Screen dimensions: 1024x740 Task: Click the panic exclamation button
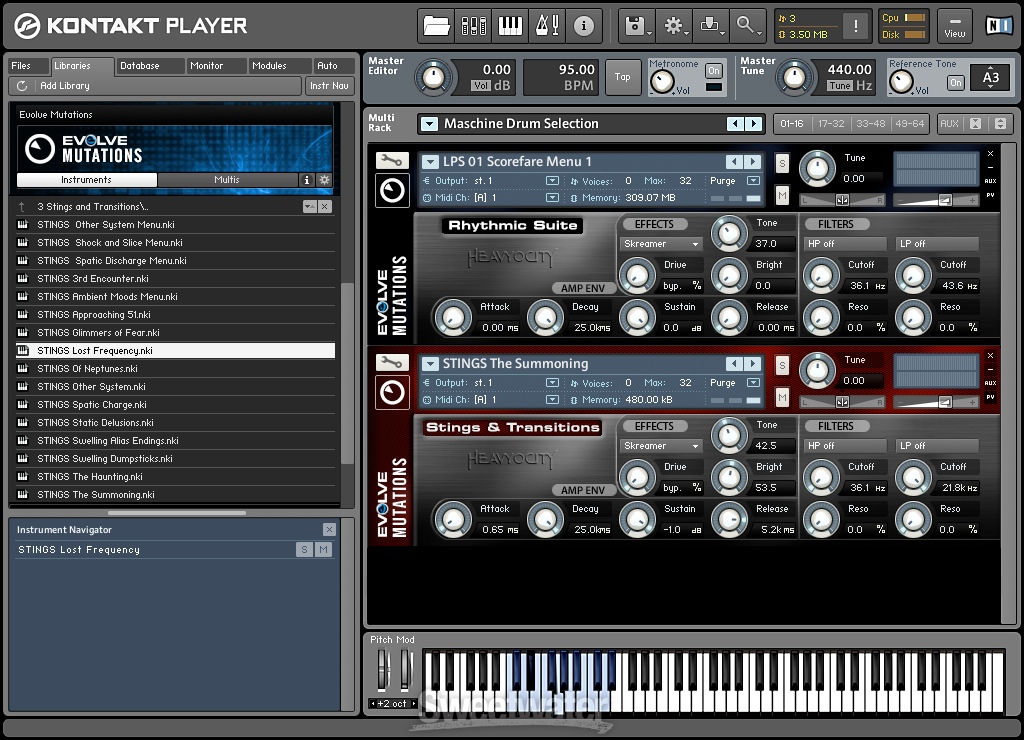[856, 26]
